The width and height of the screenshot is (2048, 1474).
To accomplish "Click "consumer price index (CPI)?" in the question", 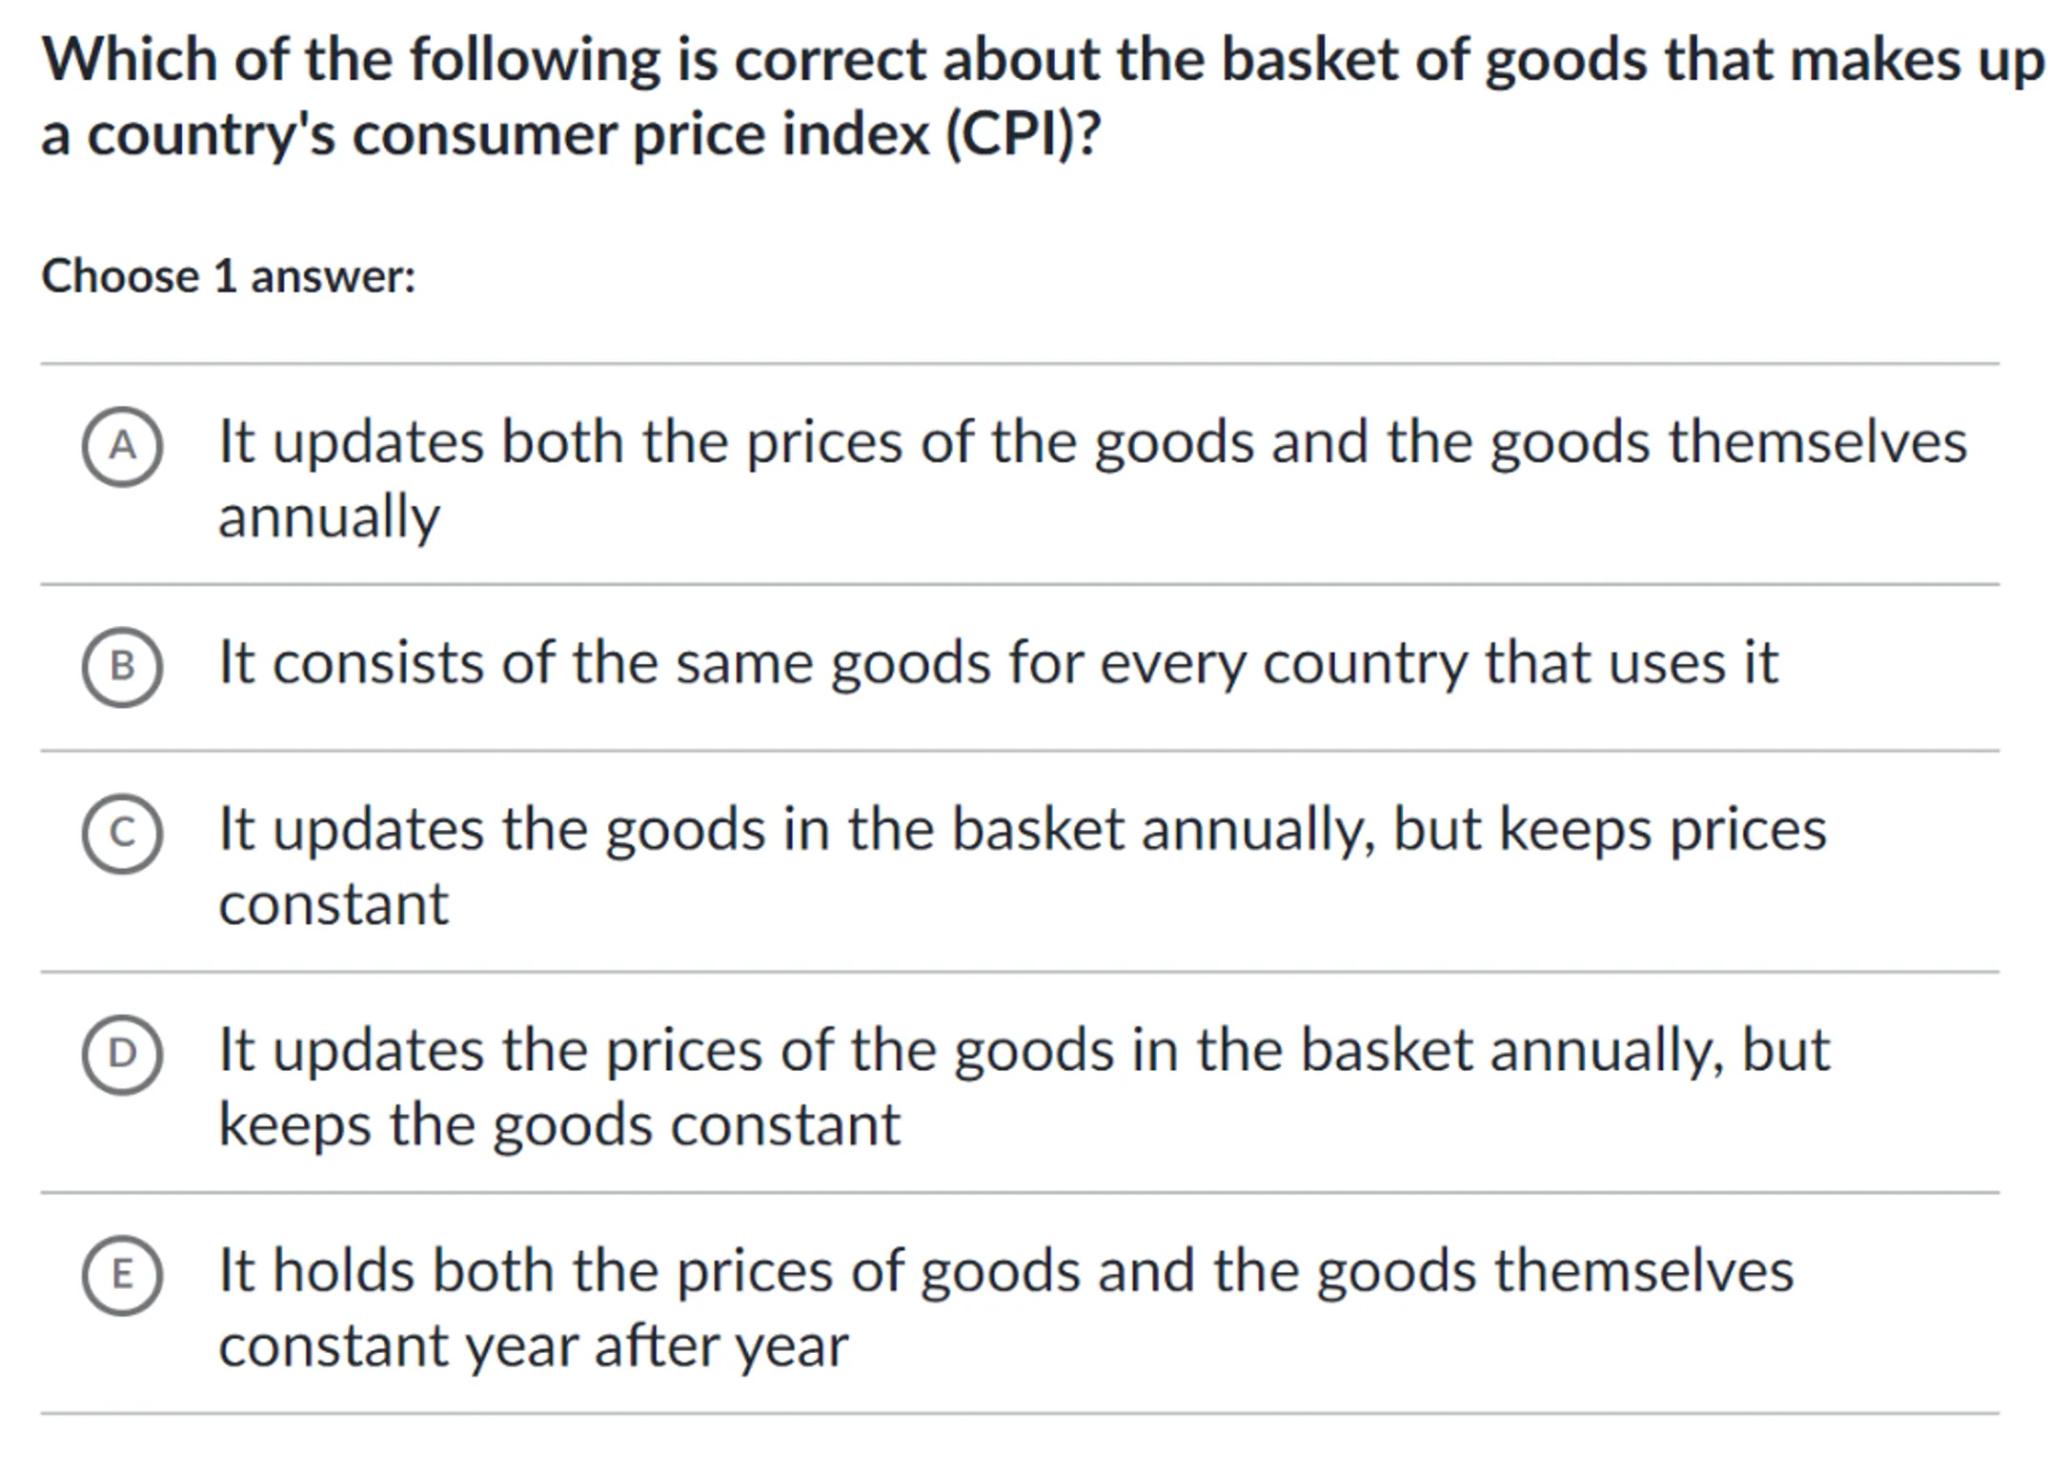I will point(726,135).
